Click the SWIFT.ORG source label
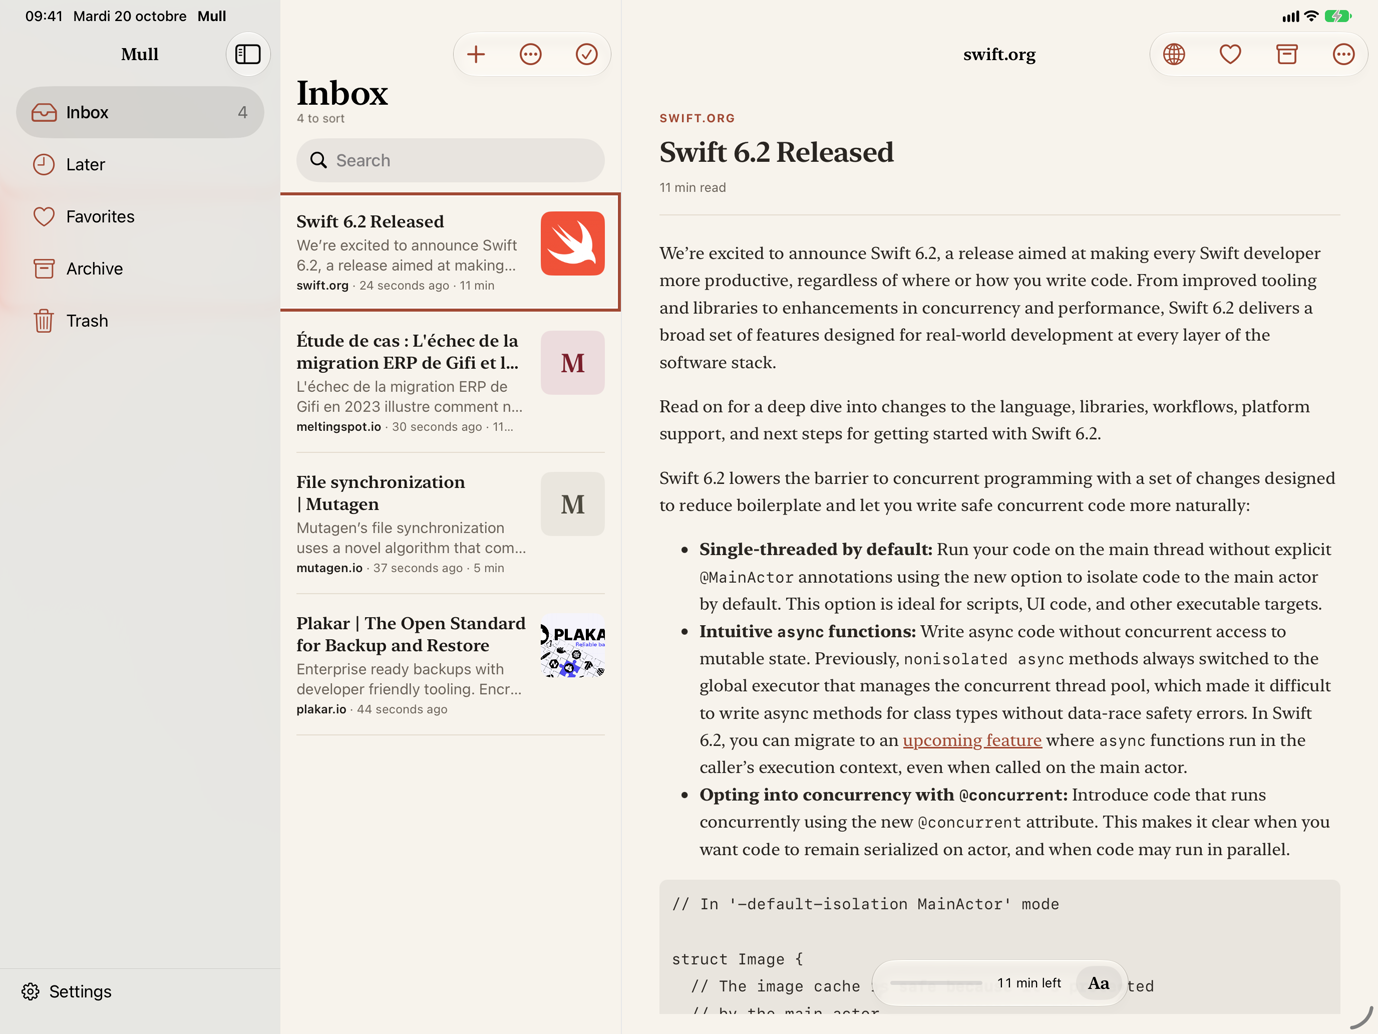 point(697,118)
